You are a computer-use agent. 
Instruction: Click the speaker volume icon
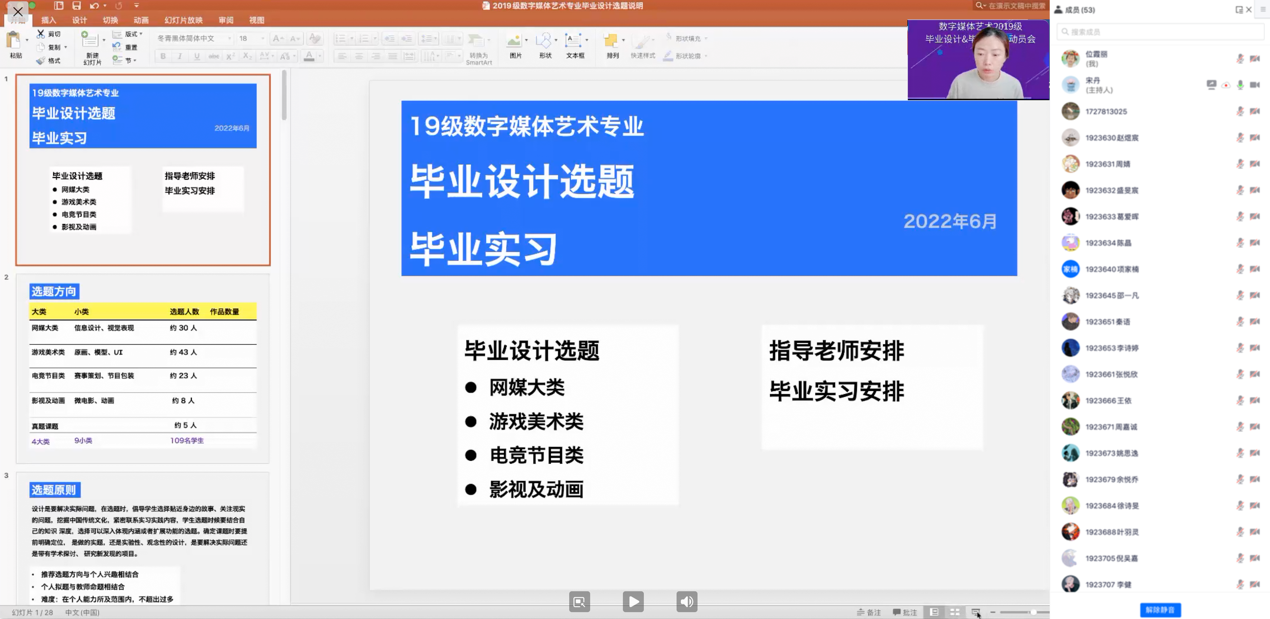686,601
